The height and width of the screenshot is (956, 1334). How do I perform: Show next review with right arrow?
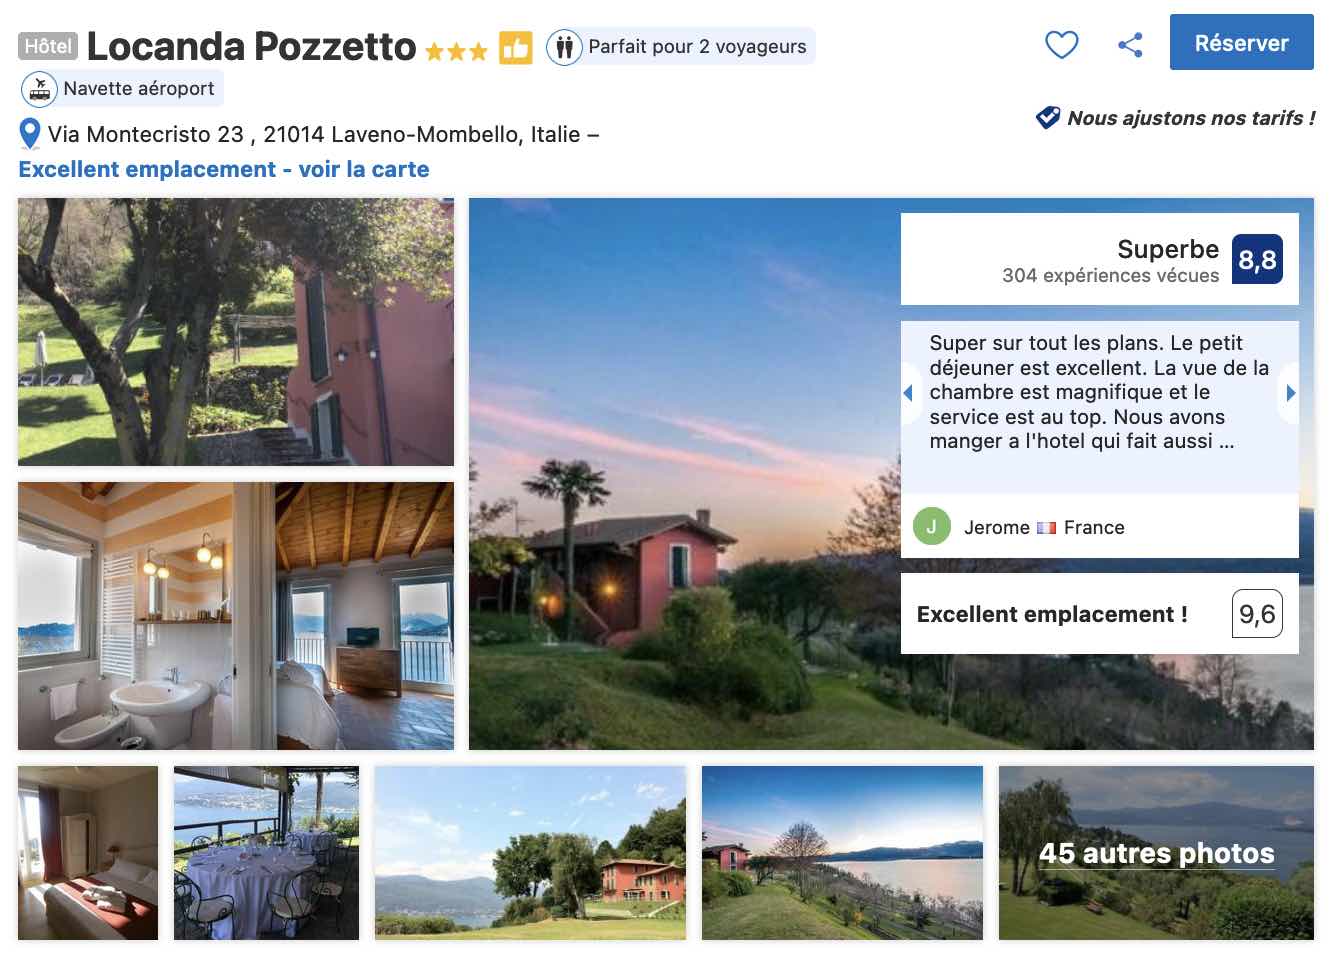[1290, 393]
